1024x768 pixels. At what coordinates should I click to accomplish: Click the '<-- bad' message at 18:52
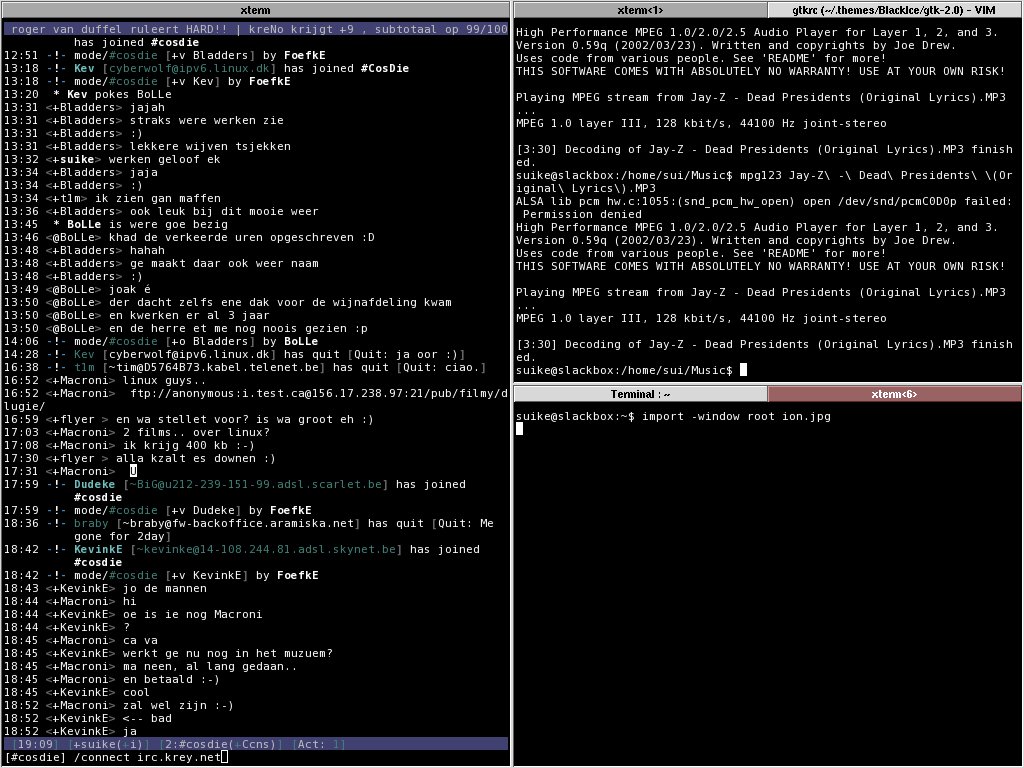(147, 718)
